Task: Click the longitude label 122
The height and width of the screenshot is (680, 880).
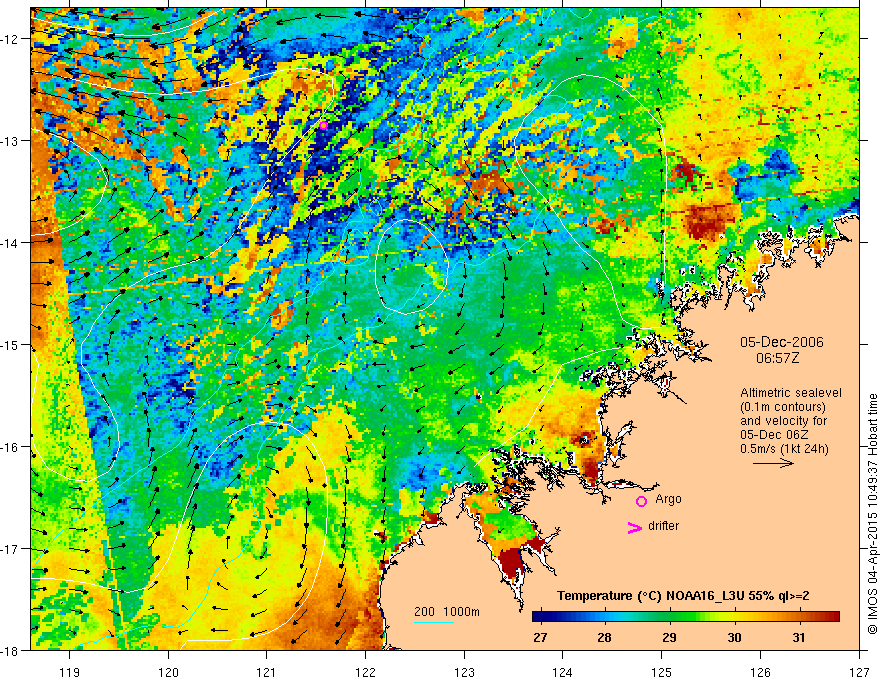Action: coord(365,672)
